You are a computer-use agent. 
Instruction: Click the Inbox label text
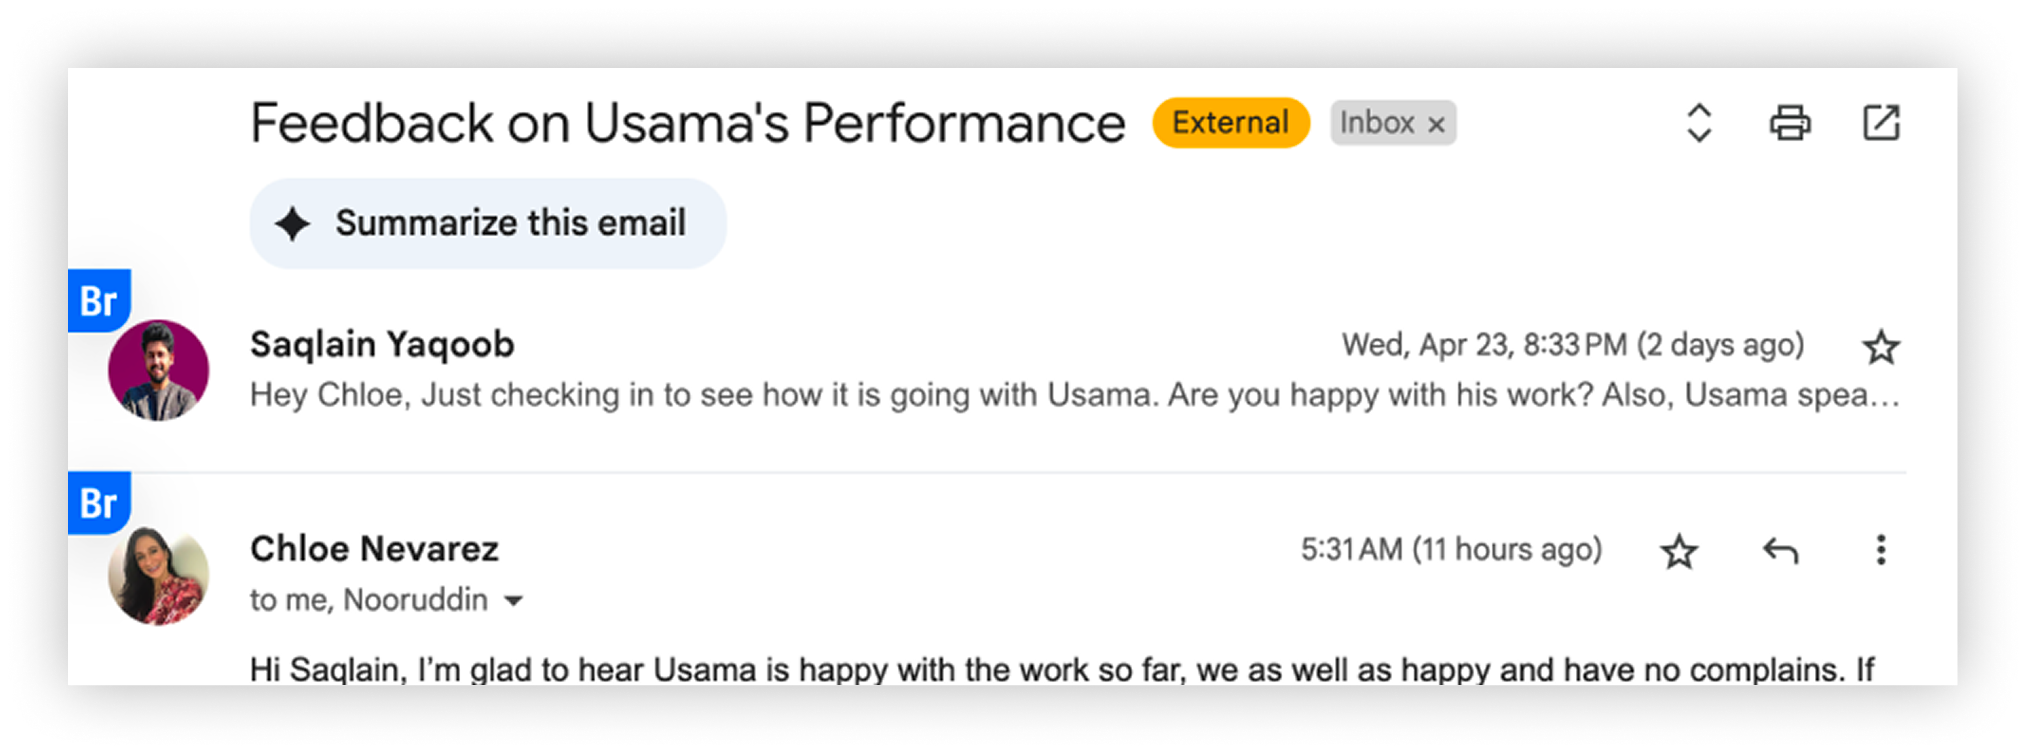[1376, 123]
